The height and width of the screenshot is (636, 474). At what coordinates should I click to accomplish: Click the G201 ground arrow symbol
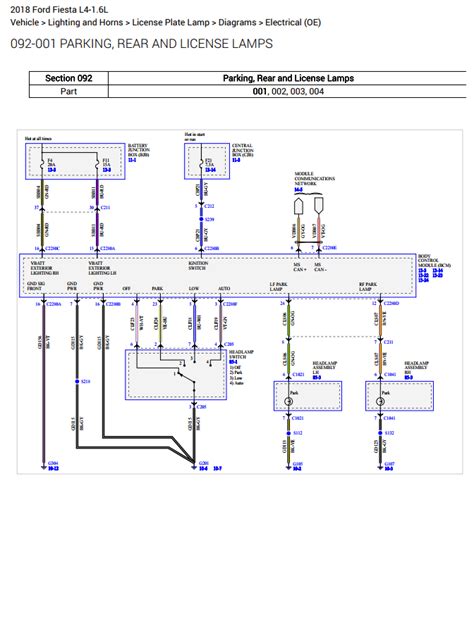[x=194, y=467]
